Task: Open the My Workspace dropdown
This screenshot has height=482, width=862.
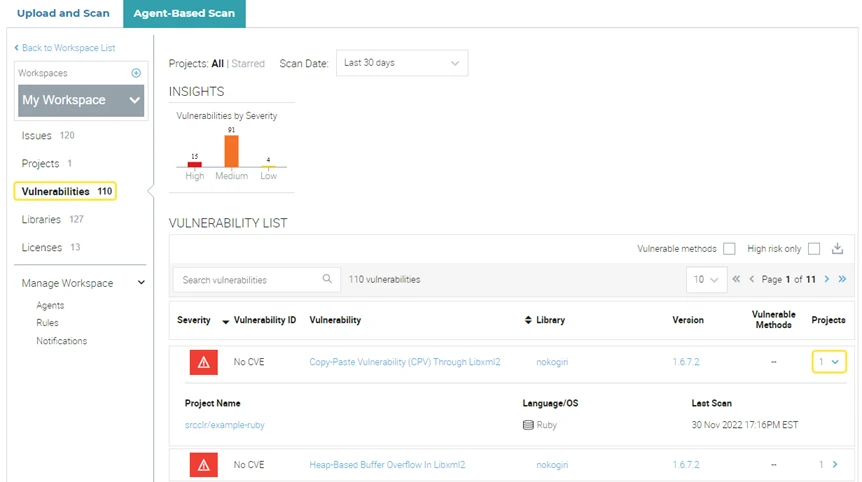Action: point(81,100)
